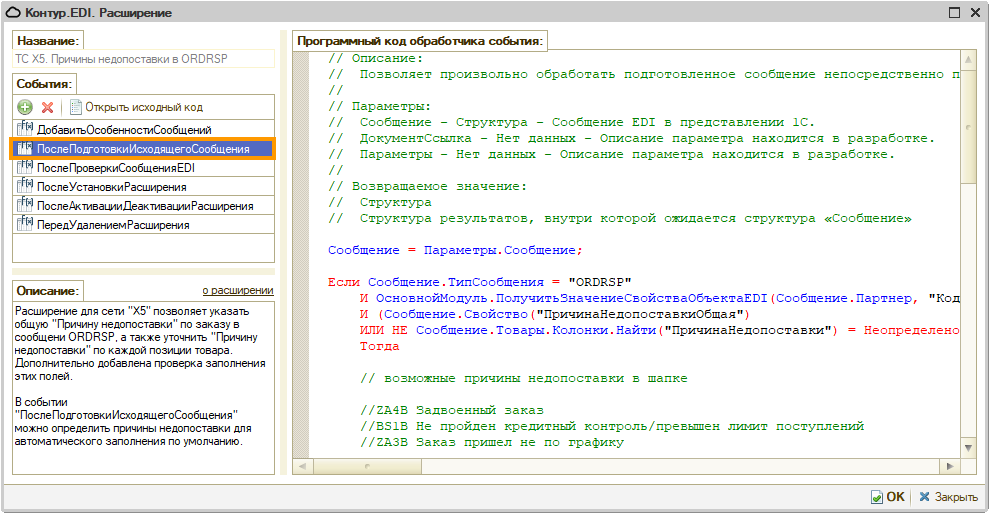Select ДобавитьОсобенностиСообщений event in list

point(124,130)
